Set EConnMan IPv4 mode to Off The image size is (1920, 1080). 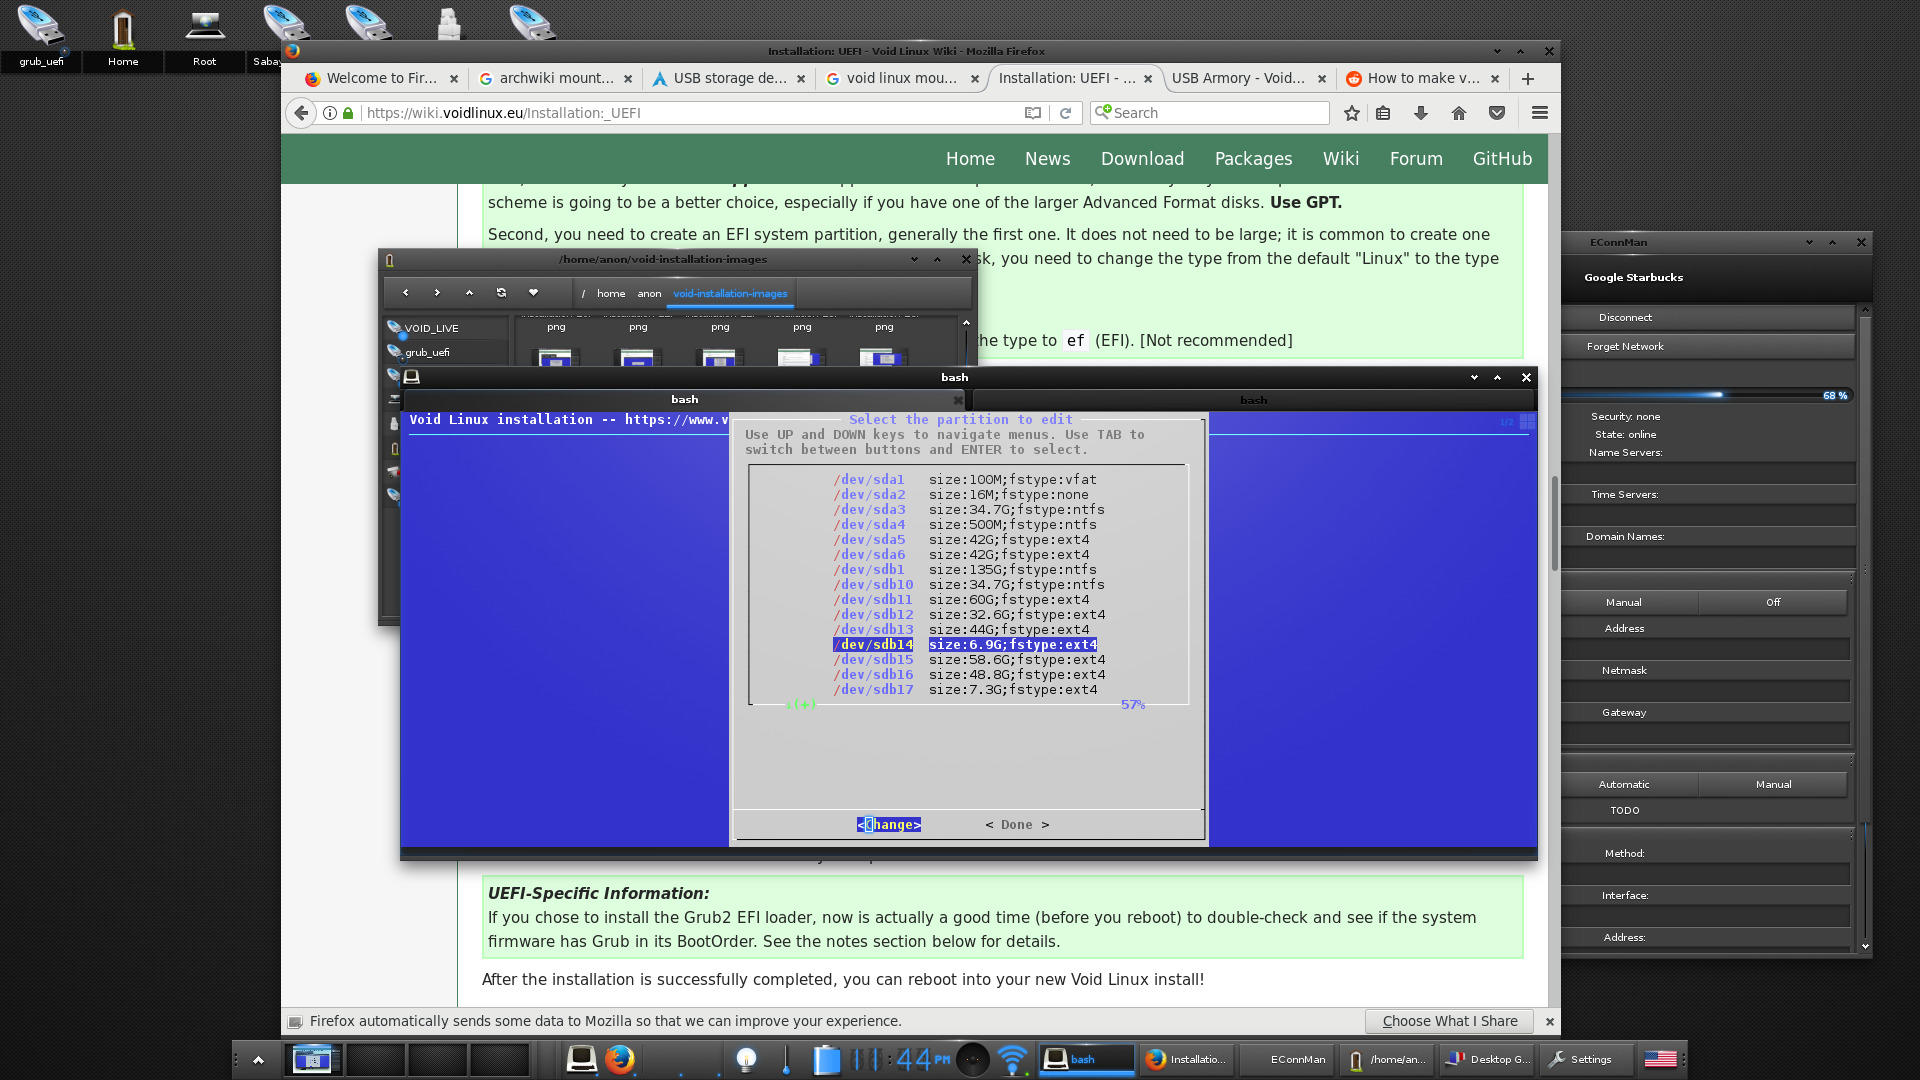click(1773, 602)
